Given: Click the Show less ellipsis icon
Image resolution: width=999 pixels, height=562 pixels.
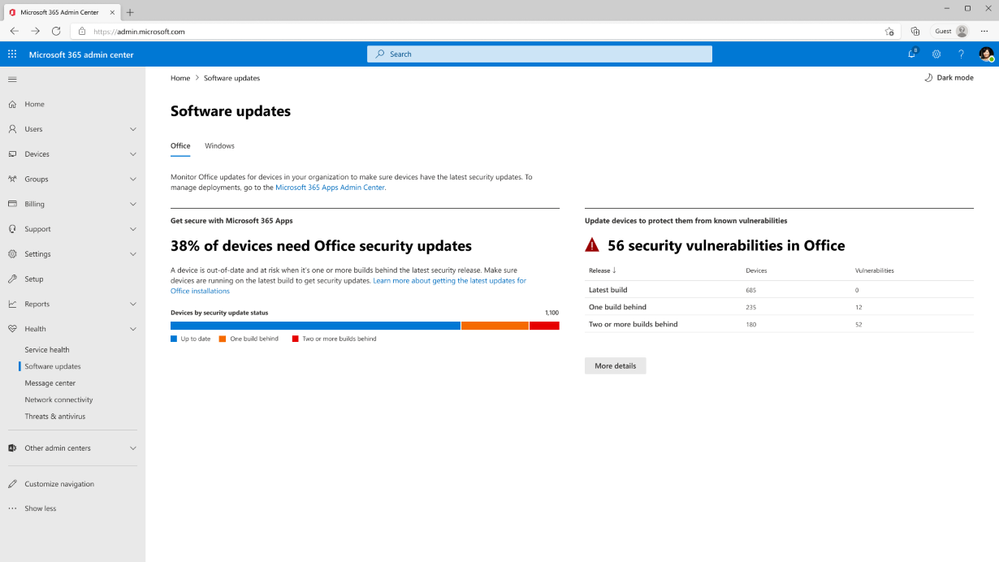Looking at the screenshot, I should pyautogui.click(x=12, y=508).
